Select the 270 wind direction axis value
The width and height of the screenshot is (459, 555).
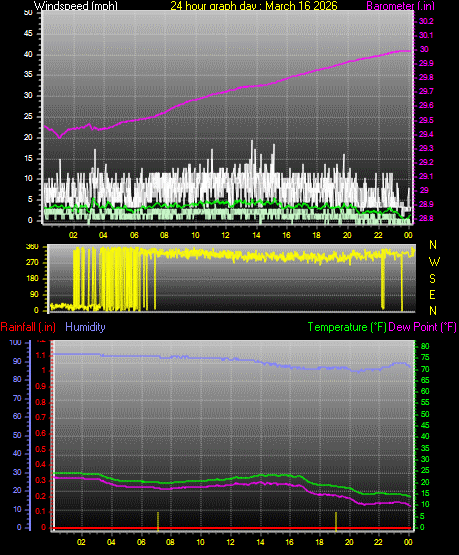click(32, 263)
